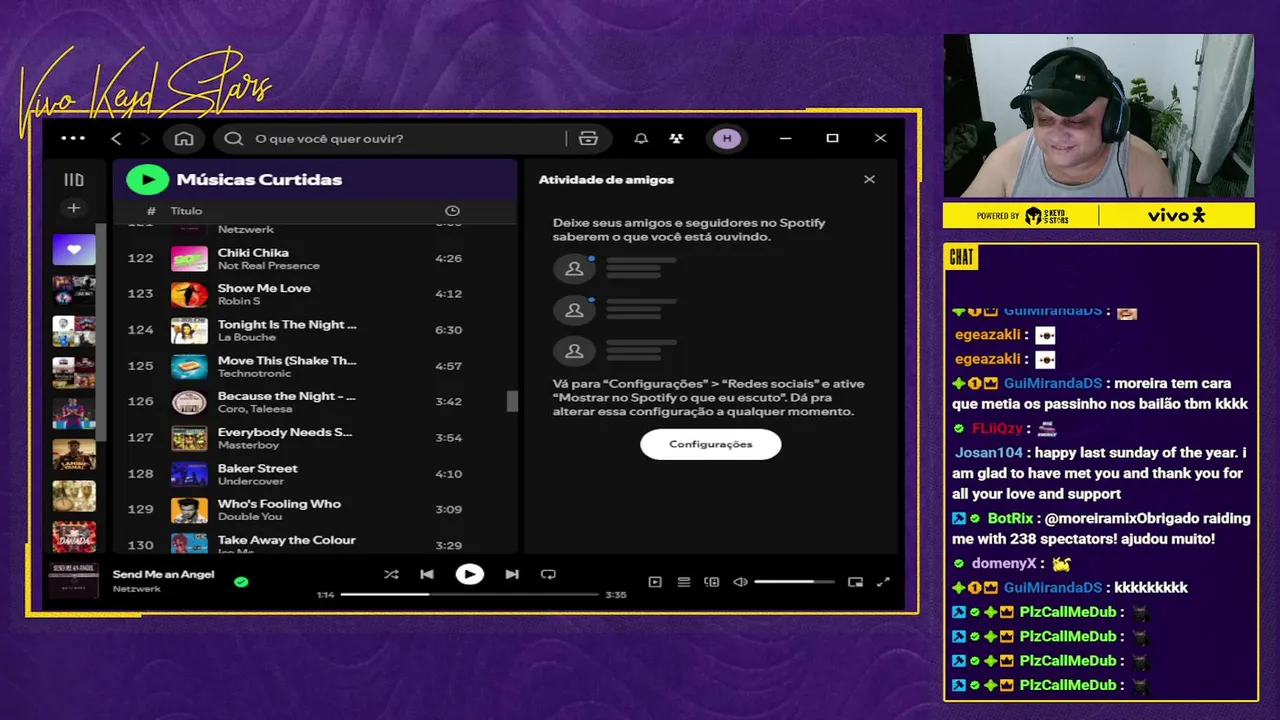This screenshot has height=720, width=1280.
Task: Select the track Because the Night
Action: click(x=287, y=396)
